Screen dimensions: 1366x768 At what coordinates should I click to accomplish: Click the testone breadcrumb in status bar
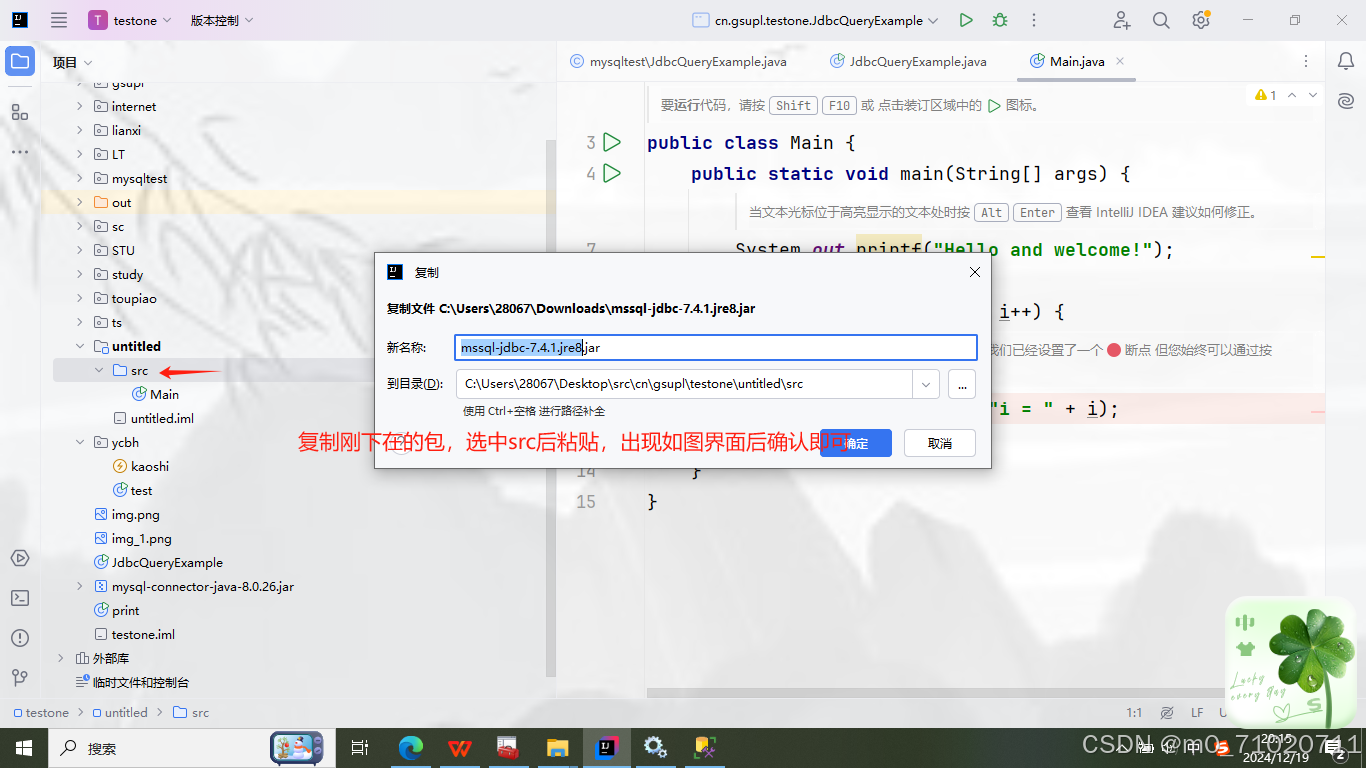coord(41,713)
